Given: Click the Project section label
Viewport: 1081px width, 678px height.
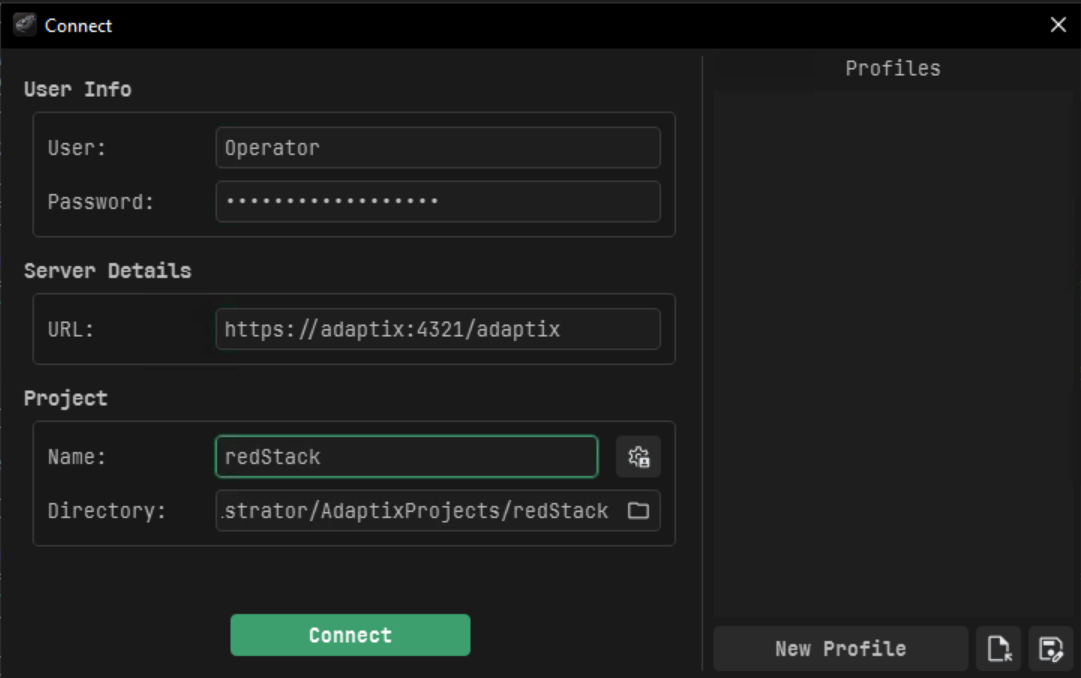Looking at the screenshot, I should (65, 399).
